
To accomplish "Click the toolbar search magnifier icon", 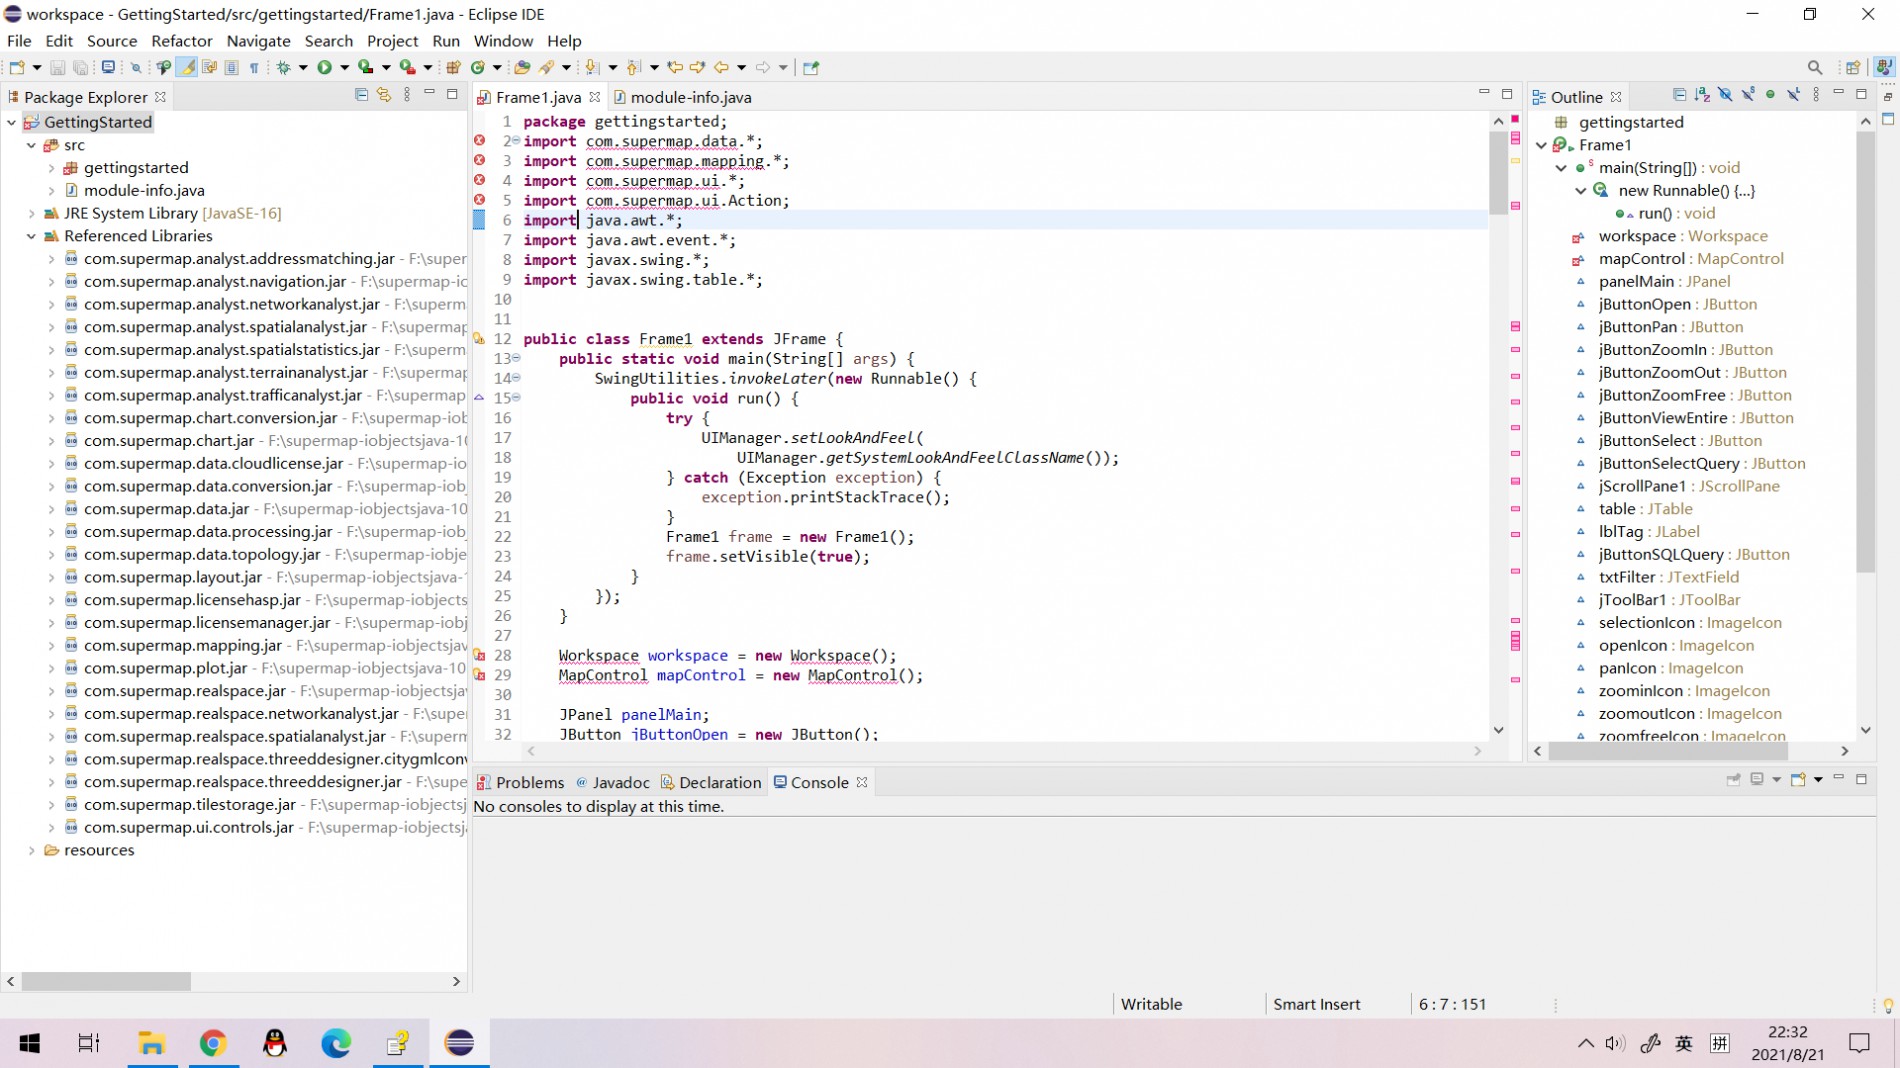I will [1815, 68].
